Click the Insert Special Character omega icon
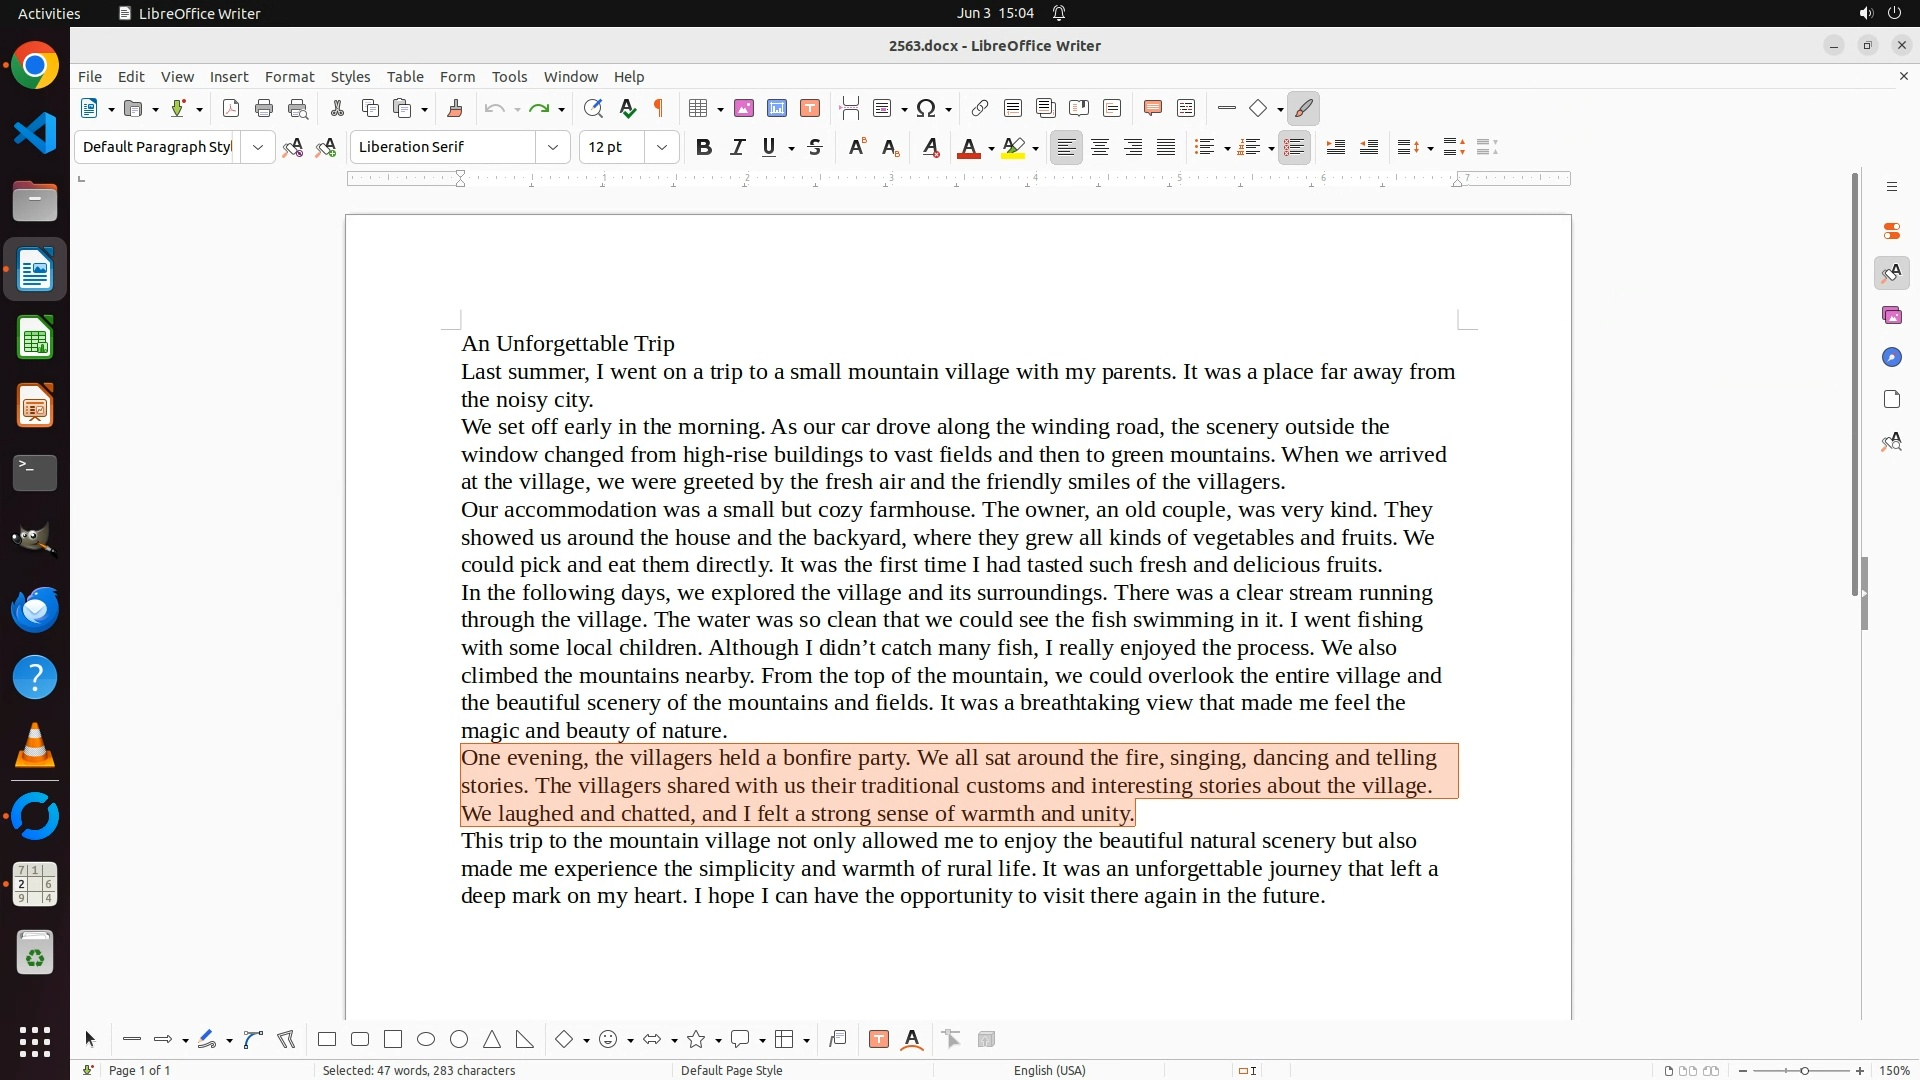This screenshot has height=1080, width=1920. 926,108
